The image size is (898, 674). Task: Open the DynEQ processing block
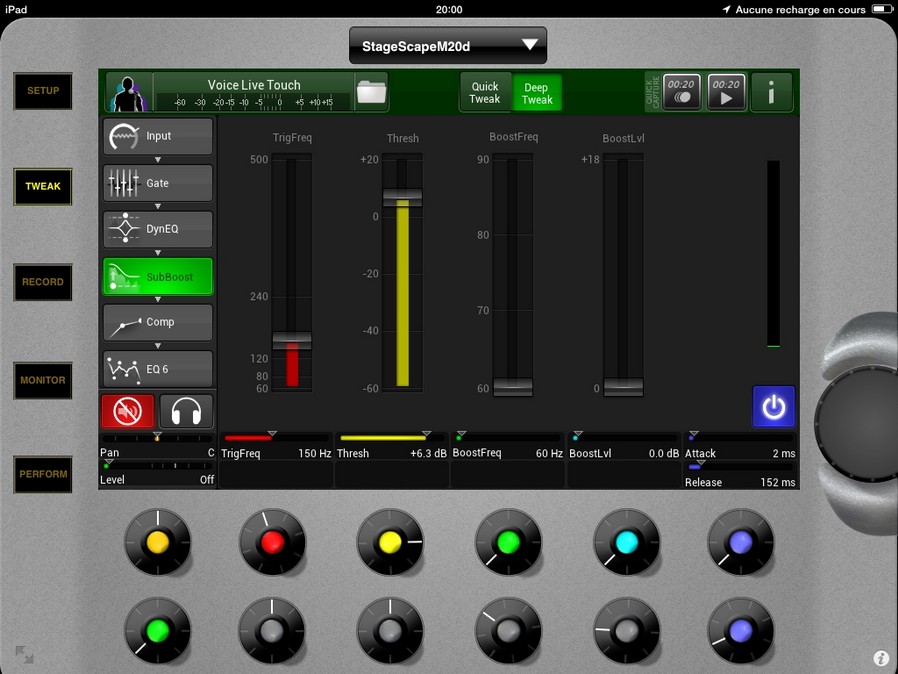(x=158, y=229)
